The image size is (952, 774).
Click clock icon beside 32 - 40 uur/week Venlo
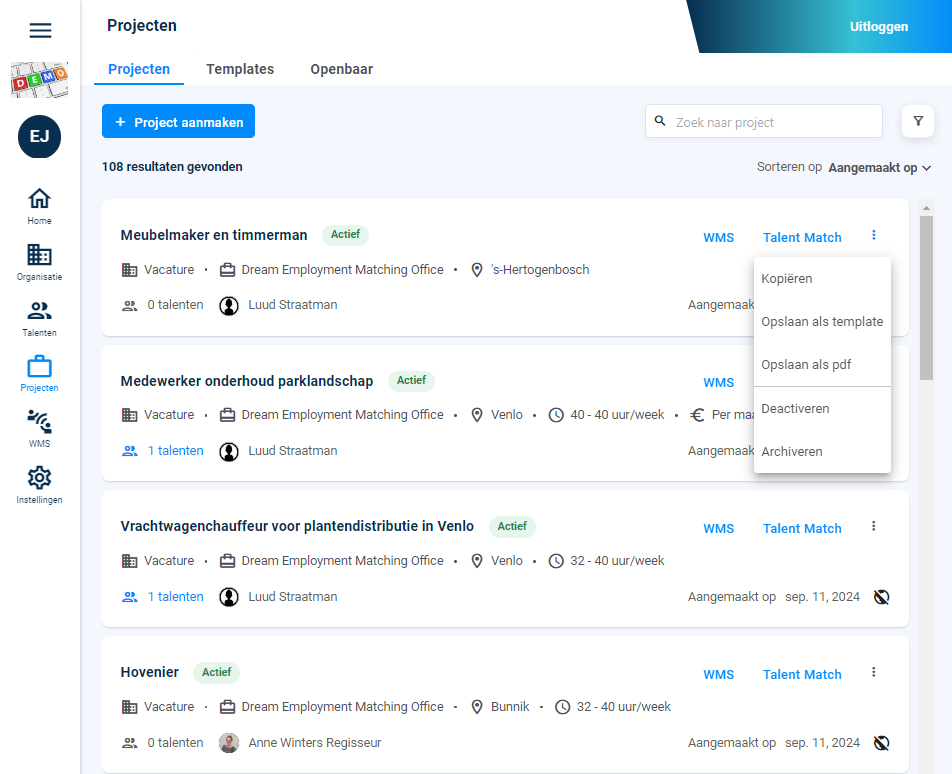tap(556, 561)
